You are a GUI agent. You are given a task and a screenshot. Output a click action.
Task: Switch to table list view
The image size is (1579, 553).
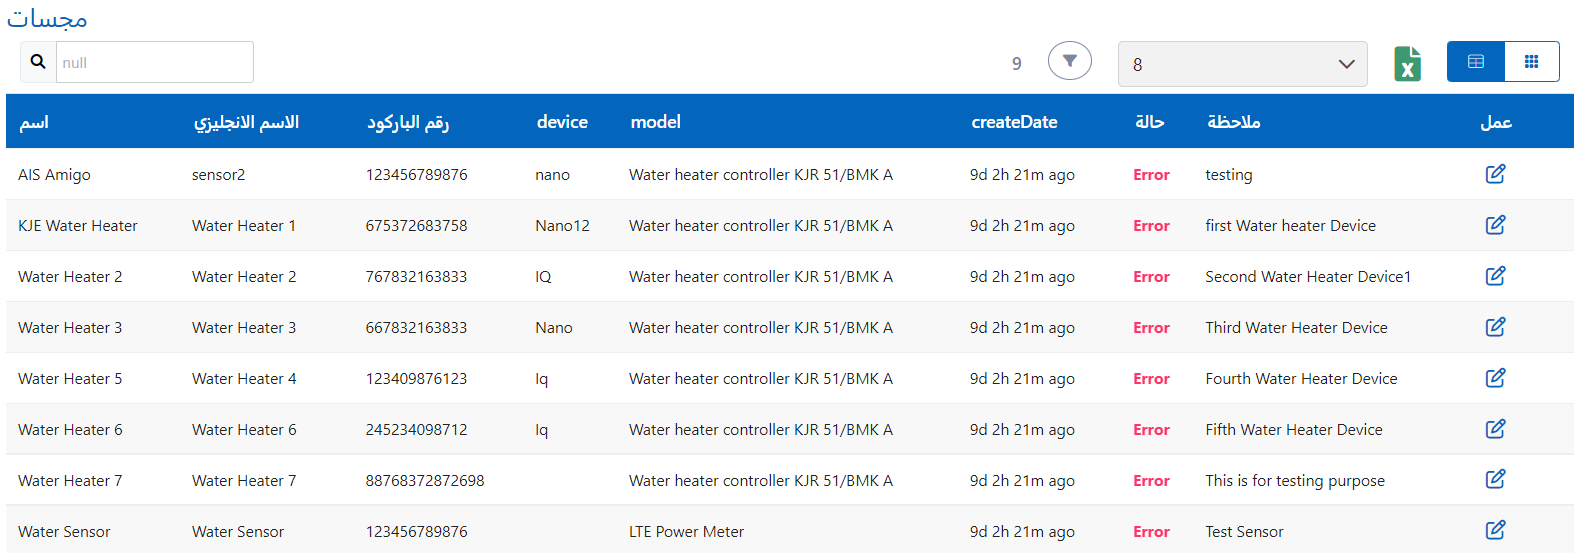(1475, 62)
